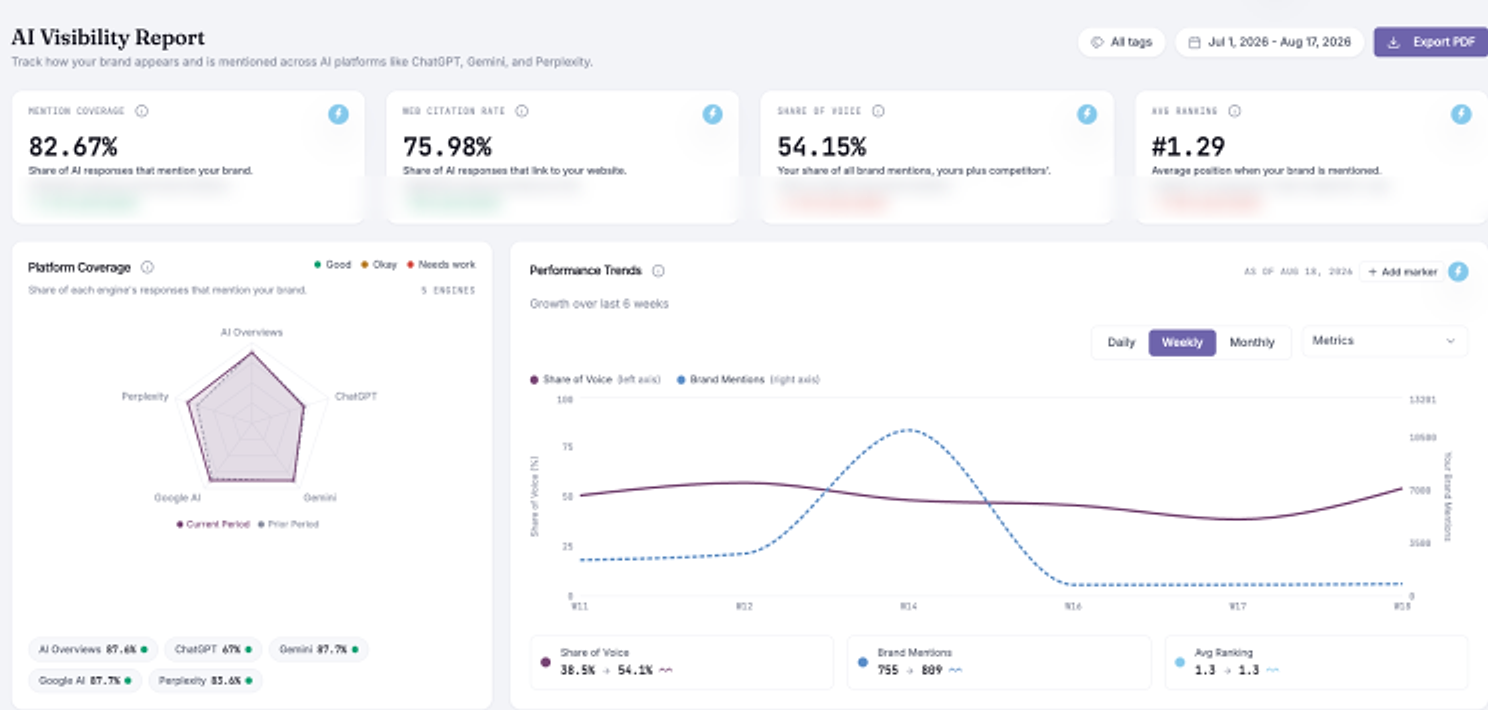Click the calendar icon in date range picker
Viewport: 1488px width, 710px height.
[1194, 42]
